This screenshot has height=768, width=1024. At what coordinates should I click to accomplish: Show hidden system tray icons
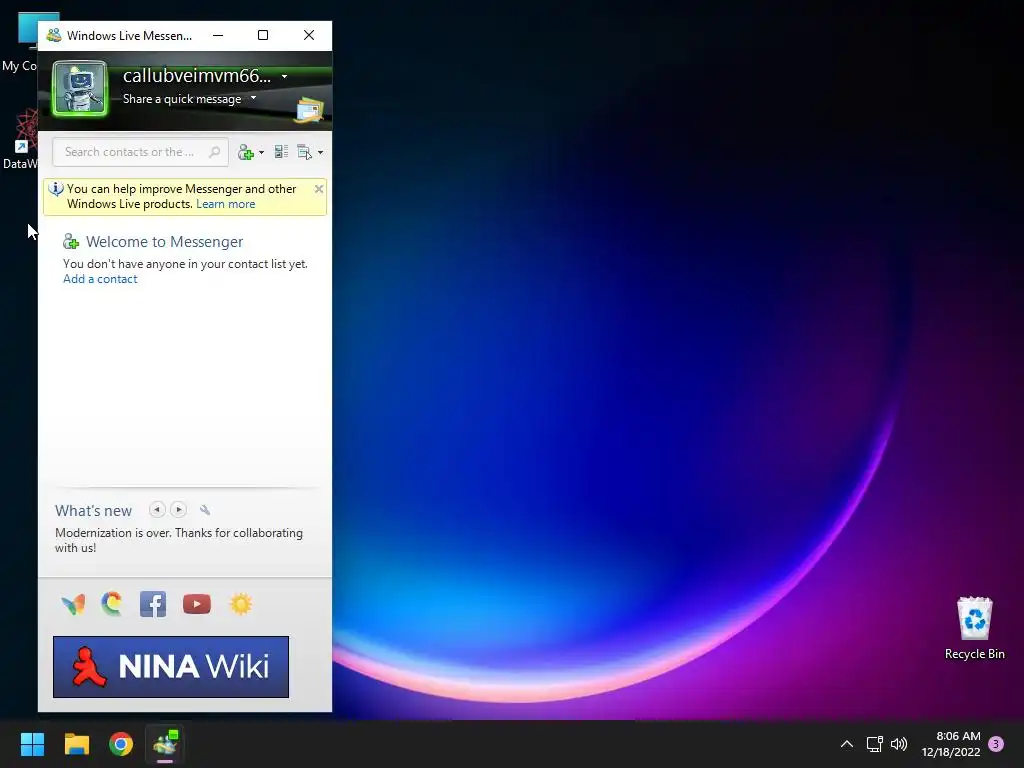click(x=846, y=744)
